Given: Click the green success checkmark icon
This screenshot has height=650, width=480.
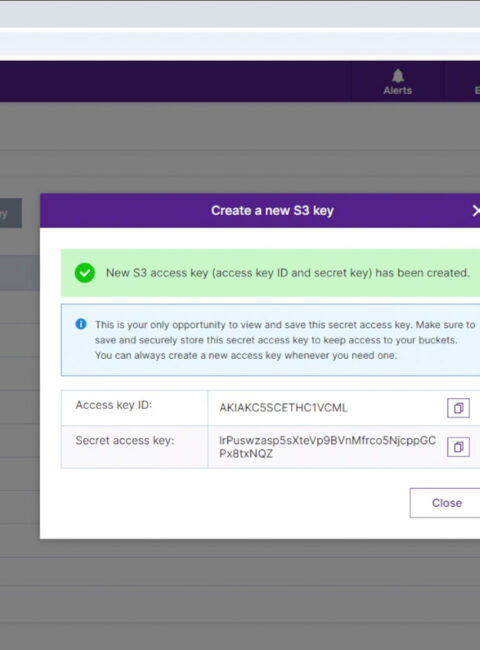Looking at the screenshot, I should pos(85,273).
